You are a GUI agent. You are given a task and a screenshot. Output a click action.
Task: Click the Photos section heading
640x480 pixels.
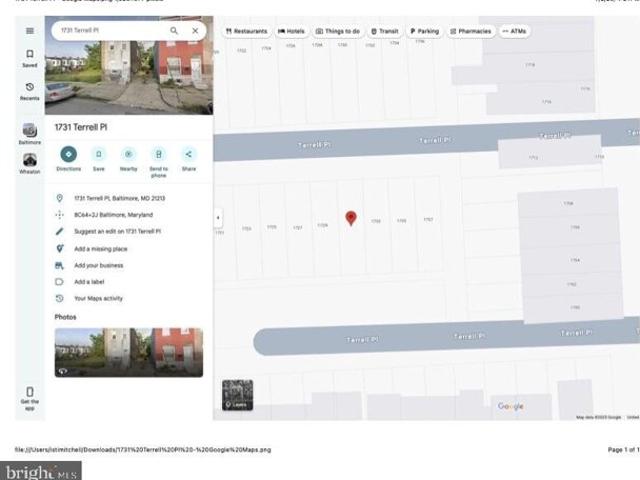(x=65, y=317)
